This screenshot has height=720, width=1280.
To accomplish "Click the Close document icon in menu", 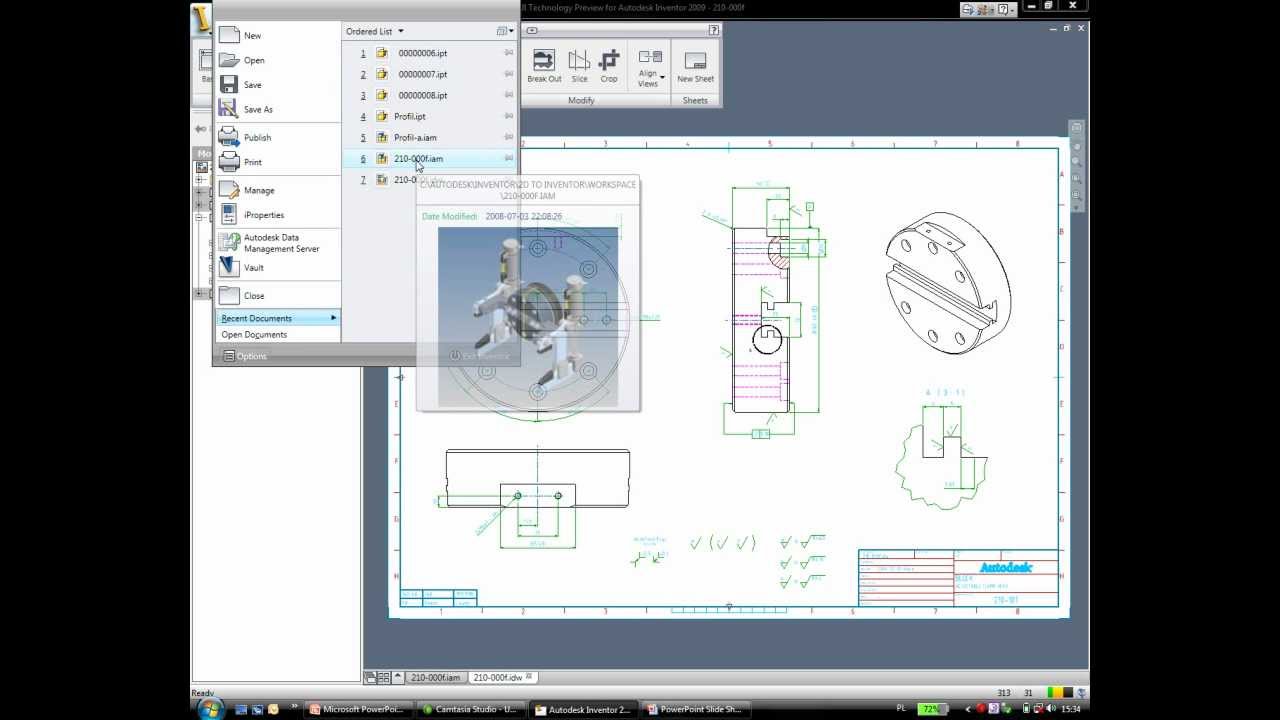I will (229, 295).
